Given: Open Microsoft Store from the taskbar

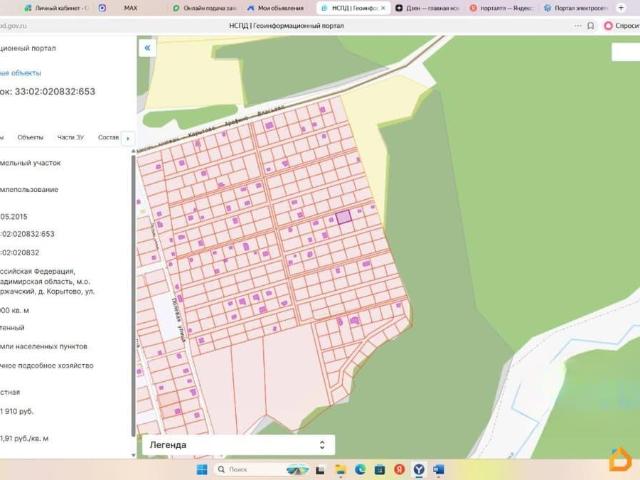Looking at the screenshot, I should (x=380, y=469).
